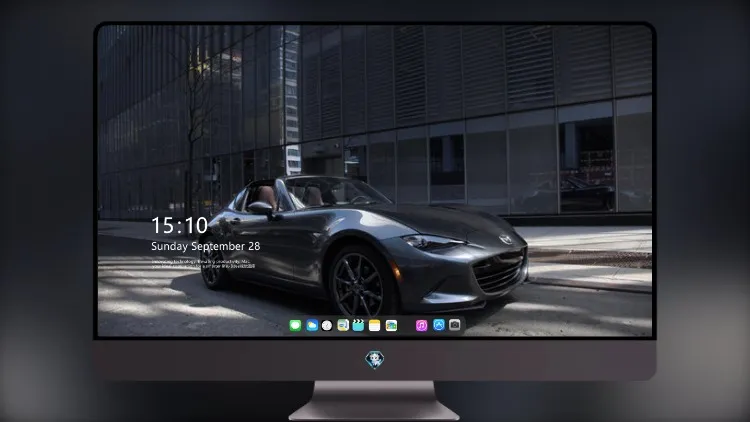This screenshot has height=422, width=750.
Task: Open the teal clapperboard video app
Action: pos(358,325)
